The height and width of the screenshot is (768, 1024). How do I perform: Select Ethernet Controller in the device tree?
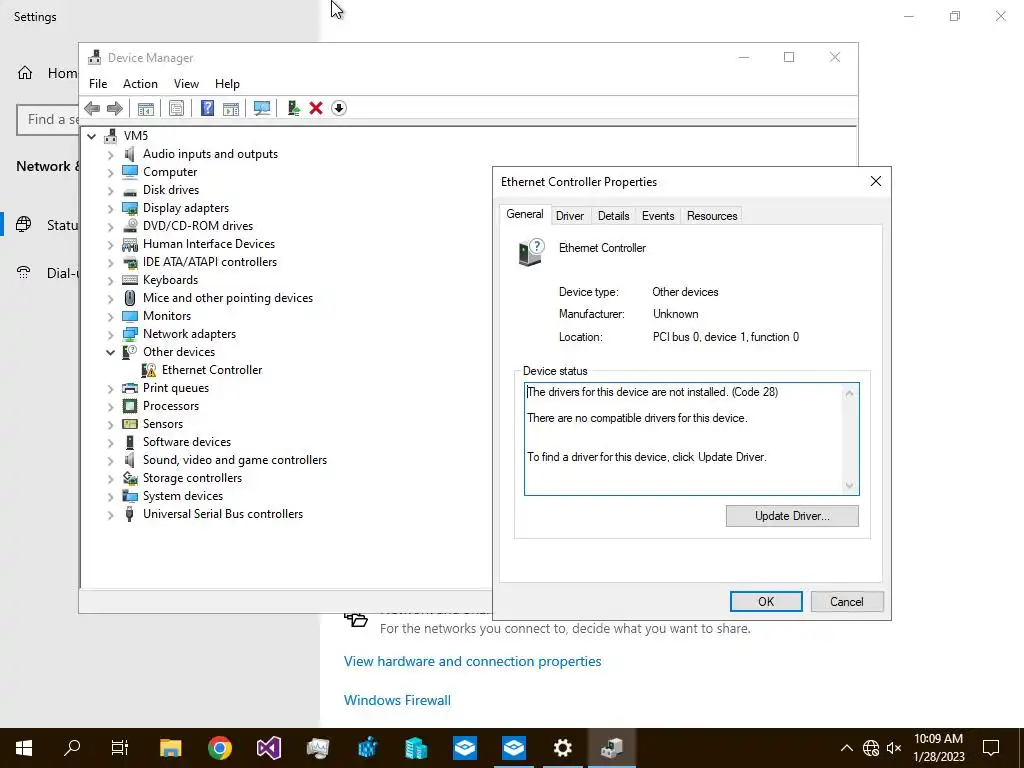(212, 370)
